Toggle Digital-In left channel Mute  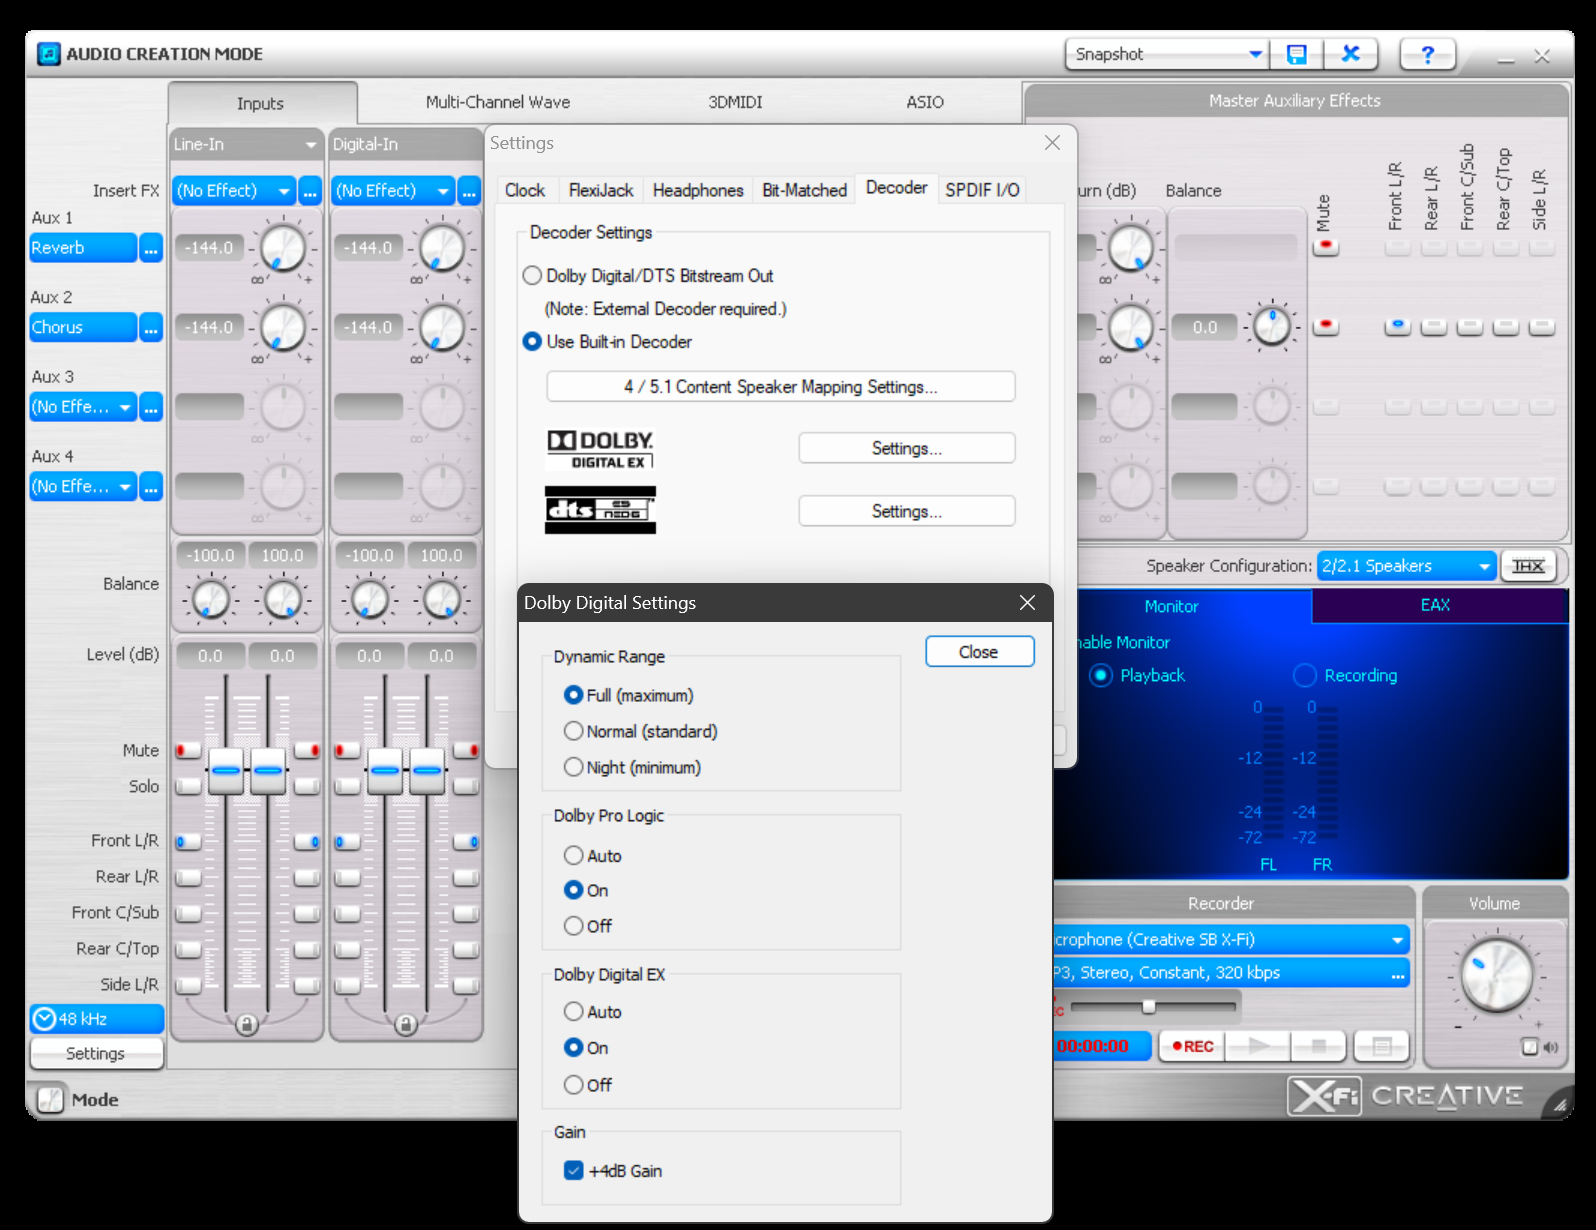coord(347,750)
